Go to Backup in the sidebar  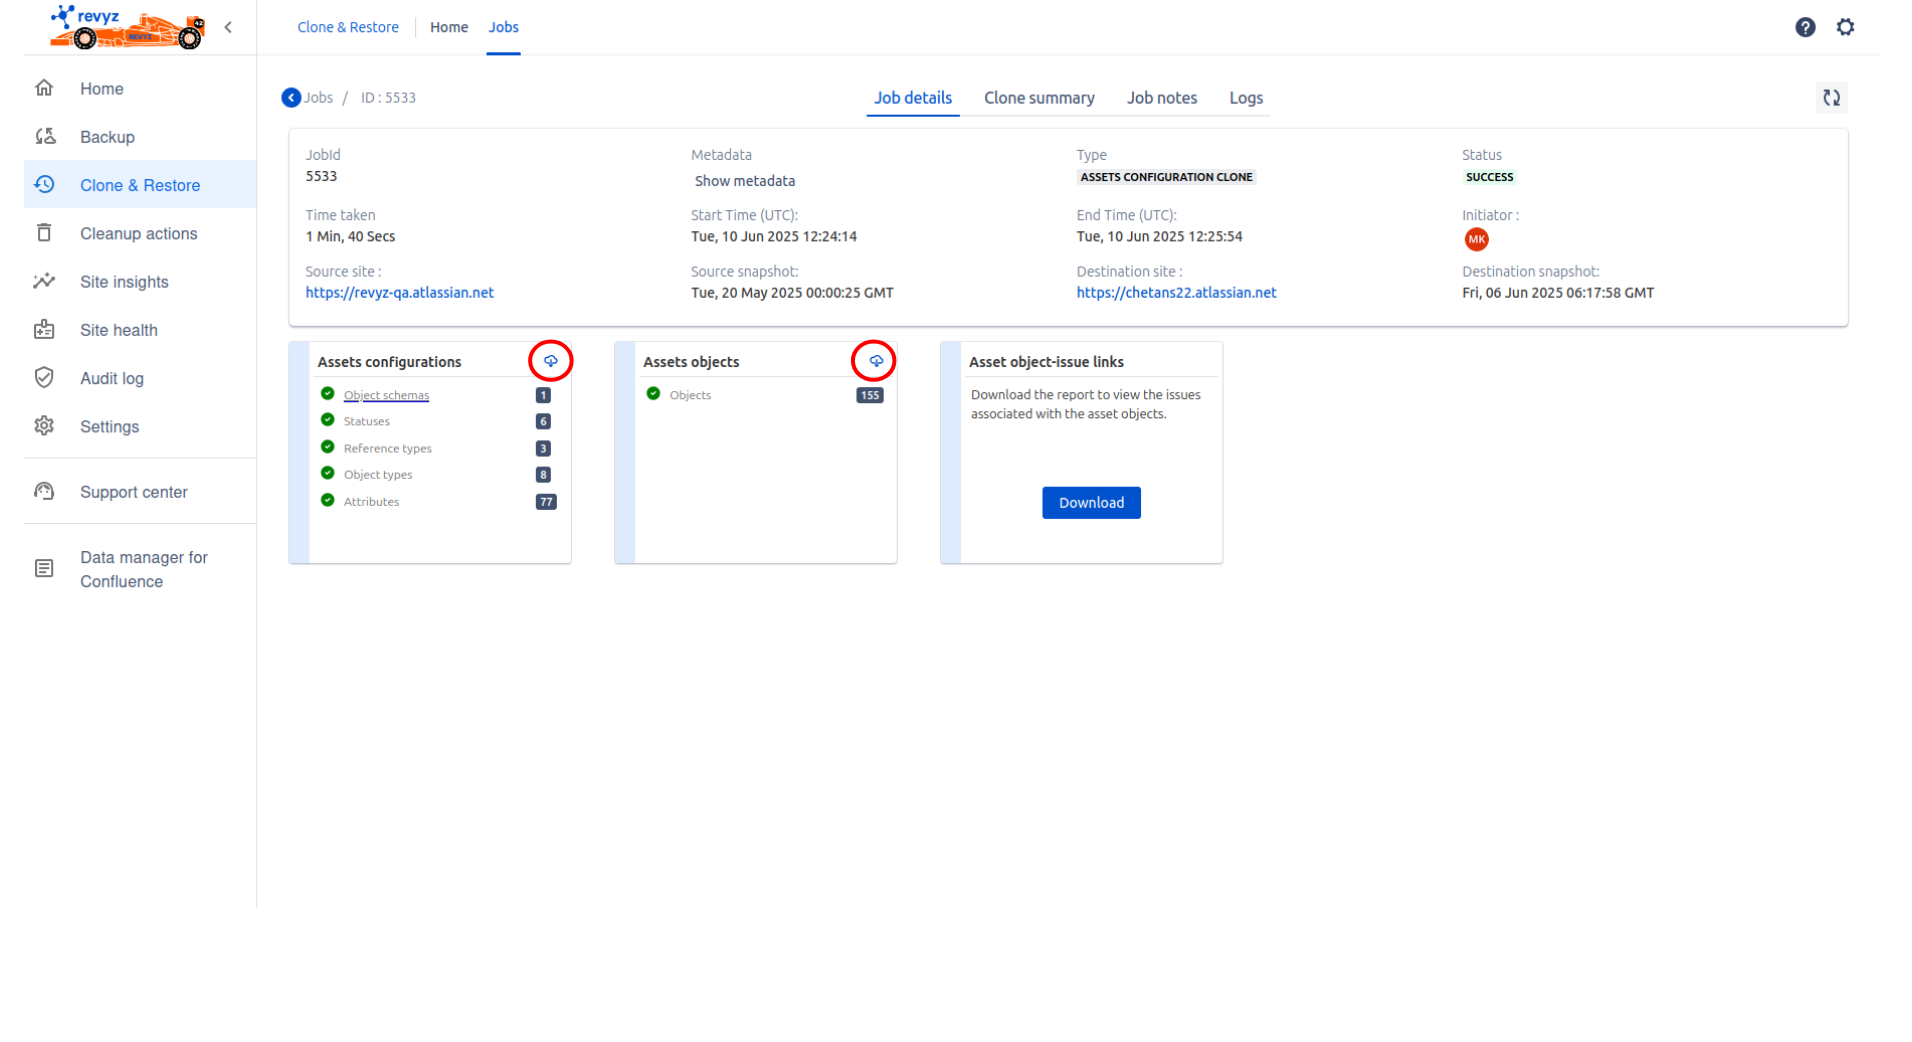pos(107,137)
